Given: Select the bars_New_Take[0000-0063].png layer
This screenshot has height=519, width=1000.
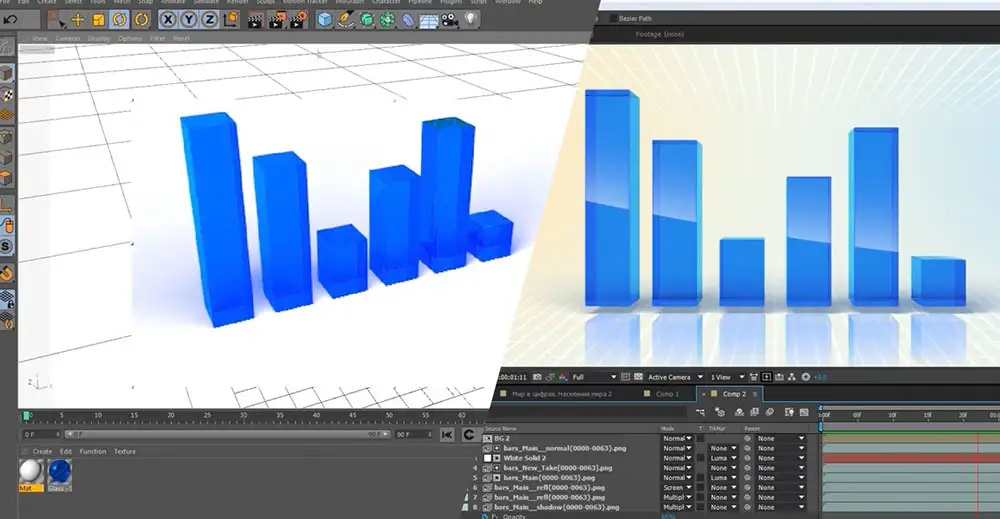Looking at the screenshot, I should (557, 468).
